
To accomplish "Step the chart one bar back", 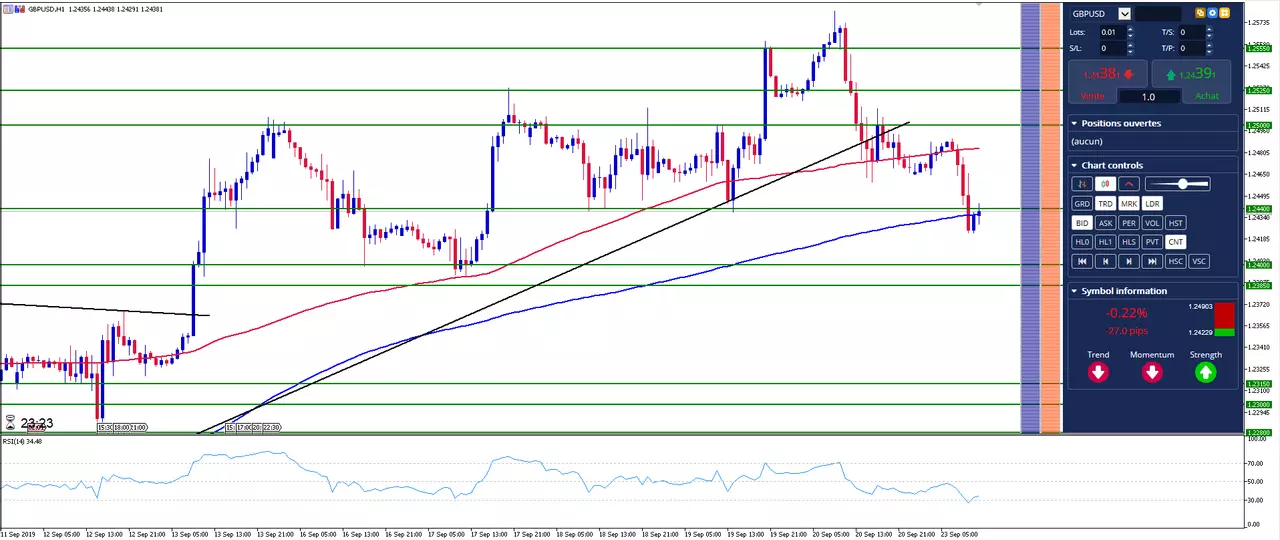I will point(1105,261).
